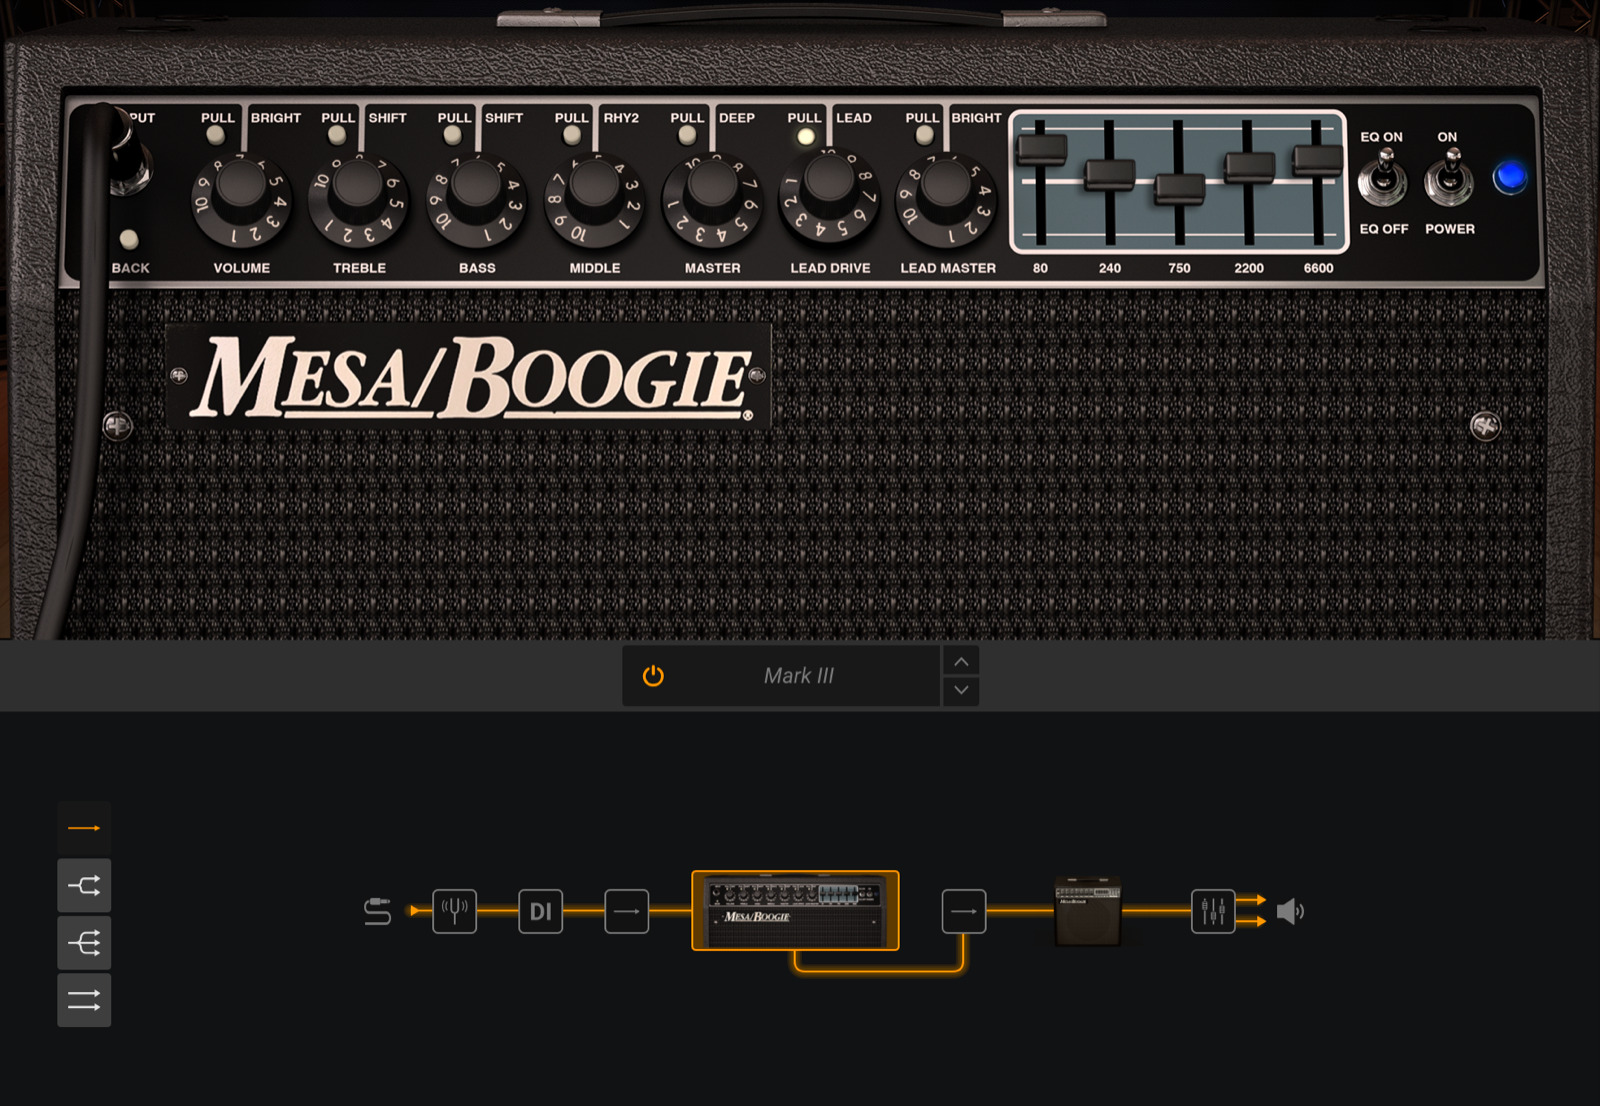
Task: Select the Mesa/Boogie amp head thumbnail
Action: click(795, 910)
